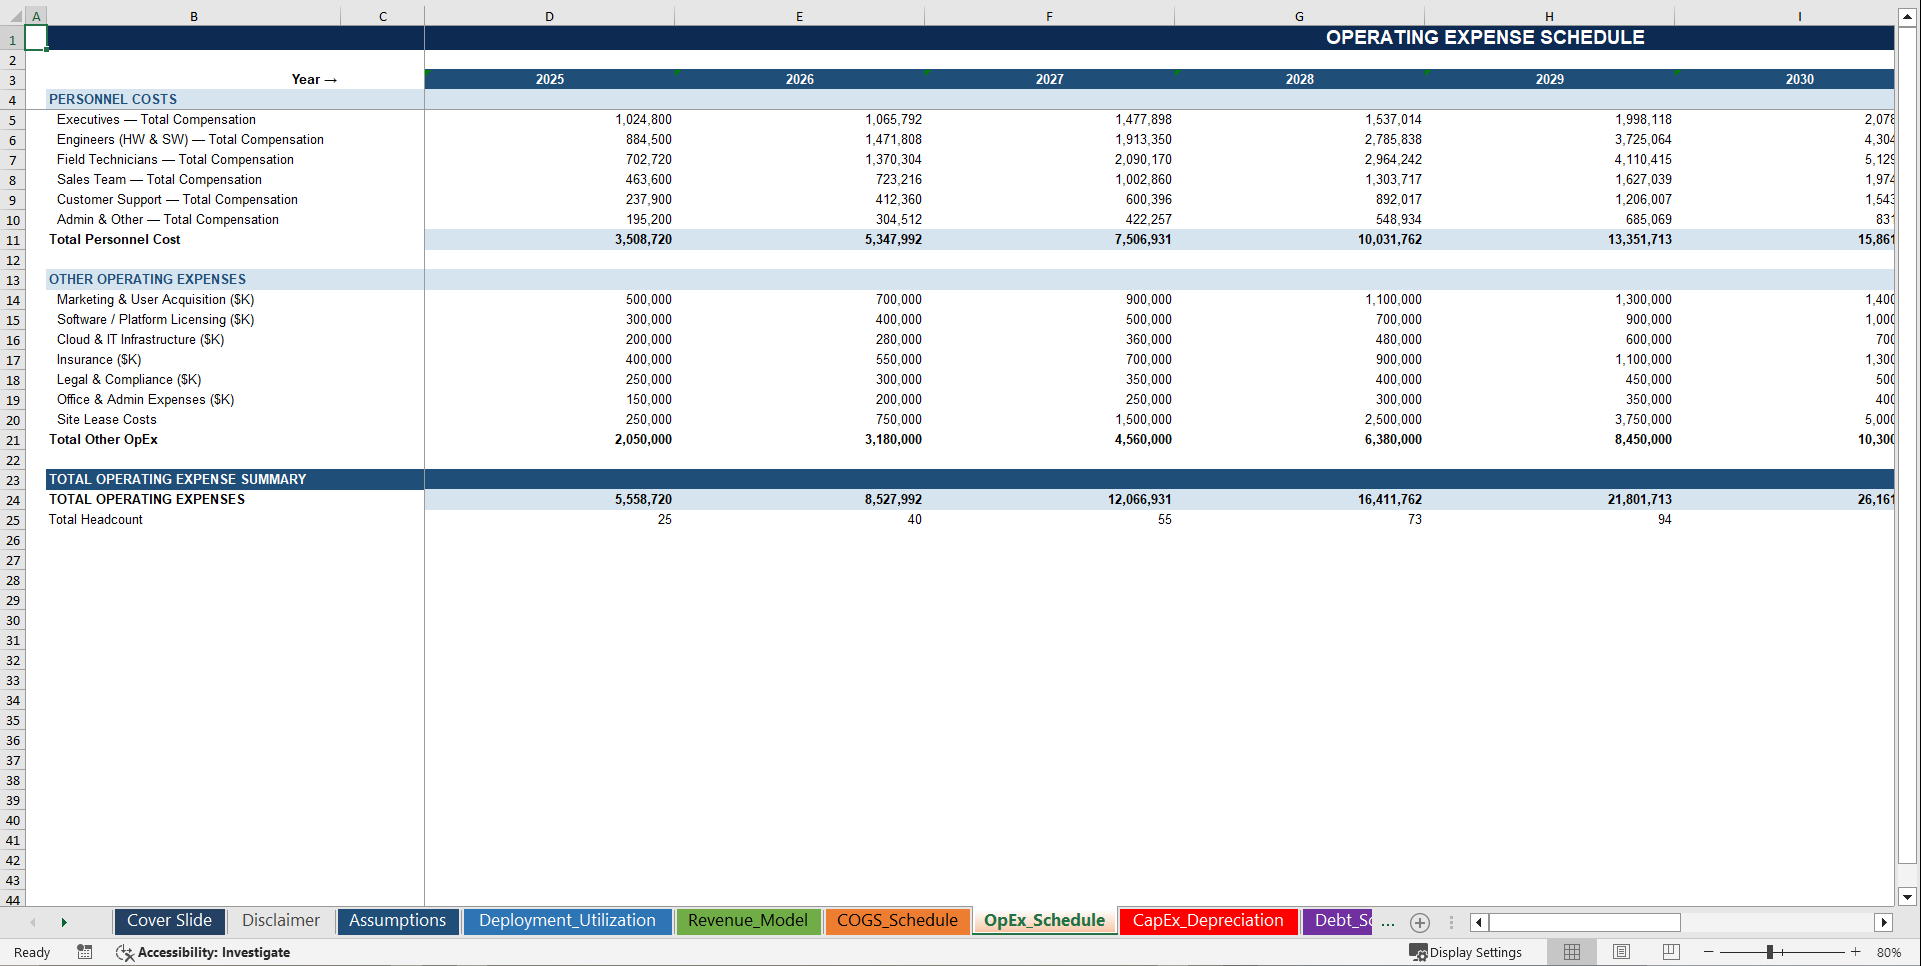Open Display Settings from the status bar
The width and height of the screenshot is (1921, 966).
1466,952
